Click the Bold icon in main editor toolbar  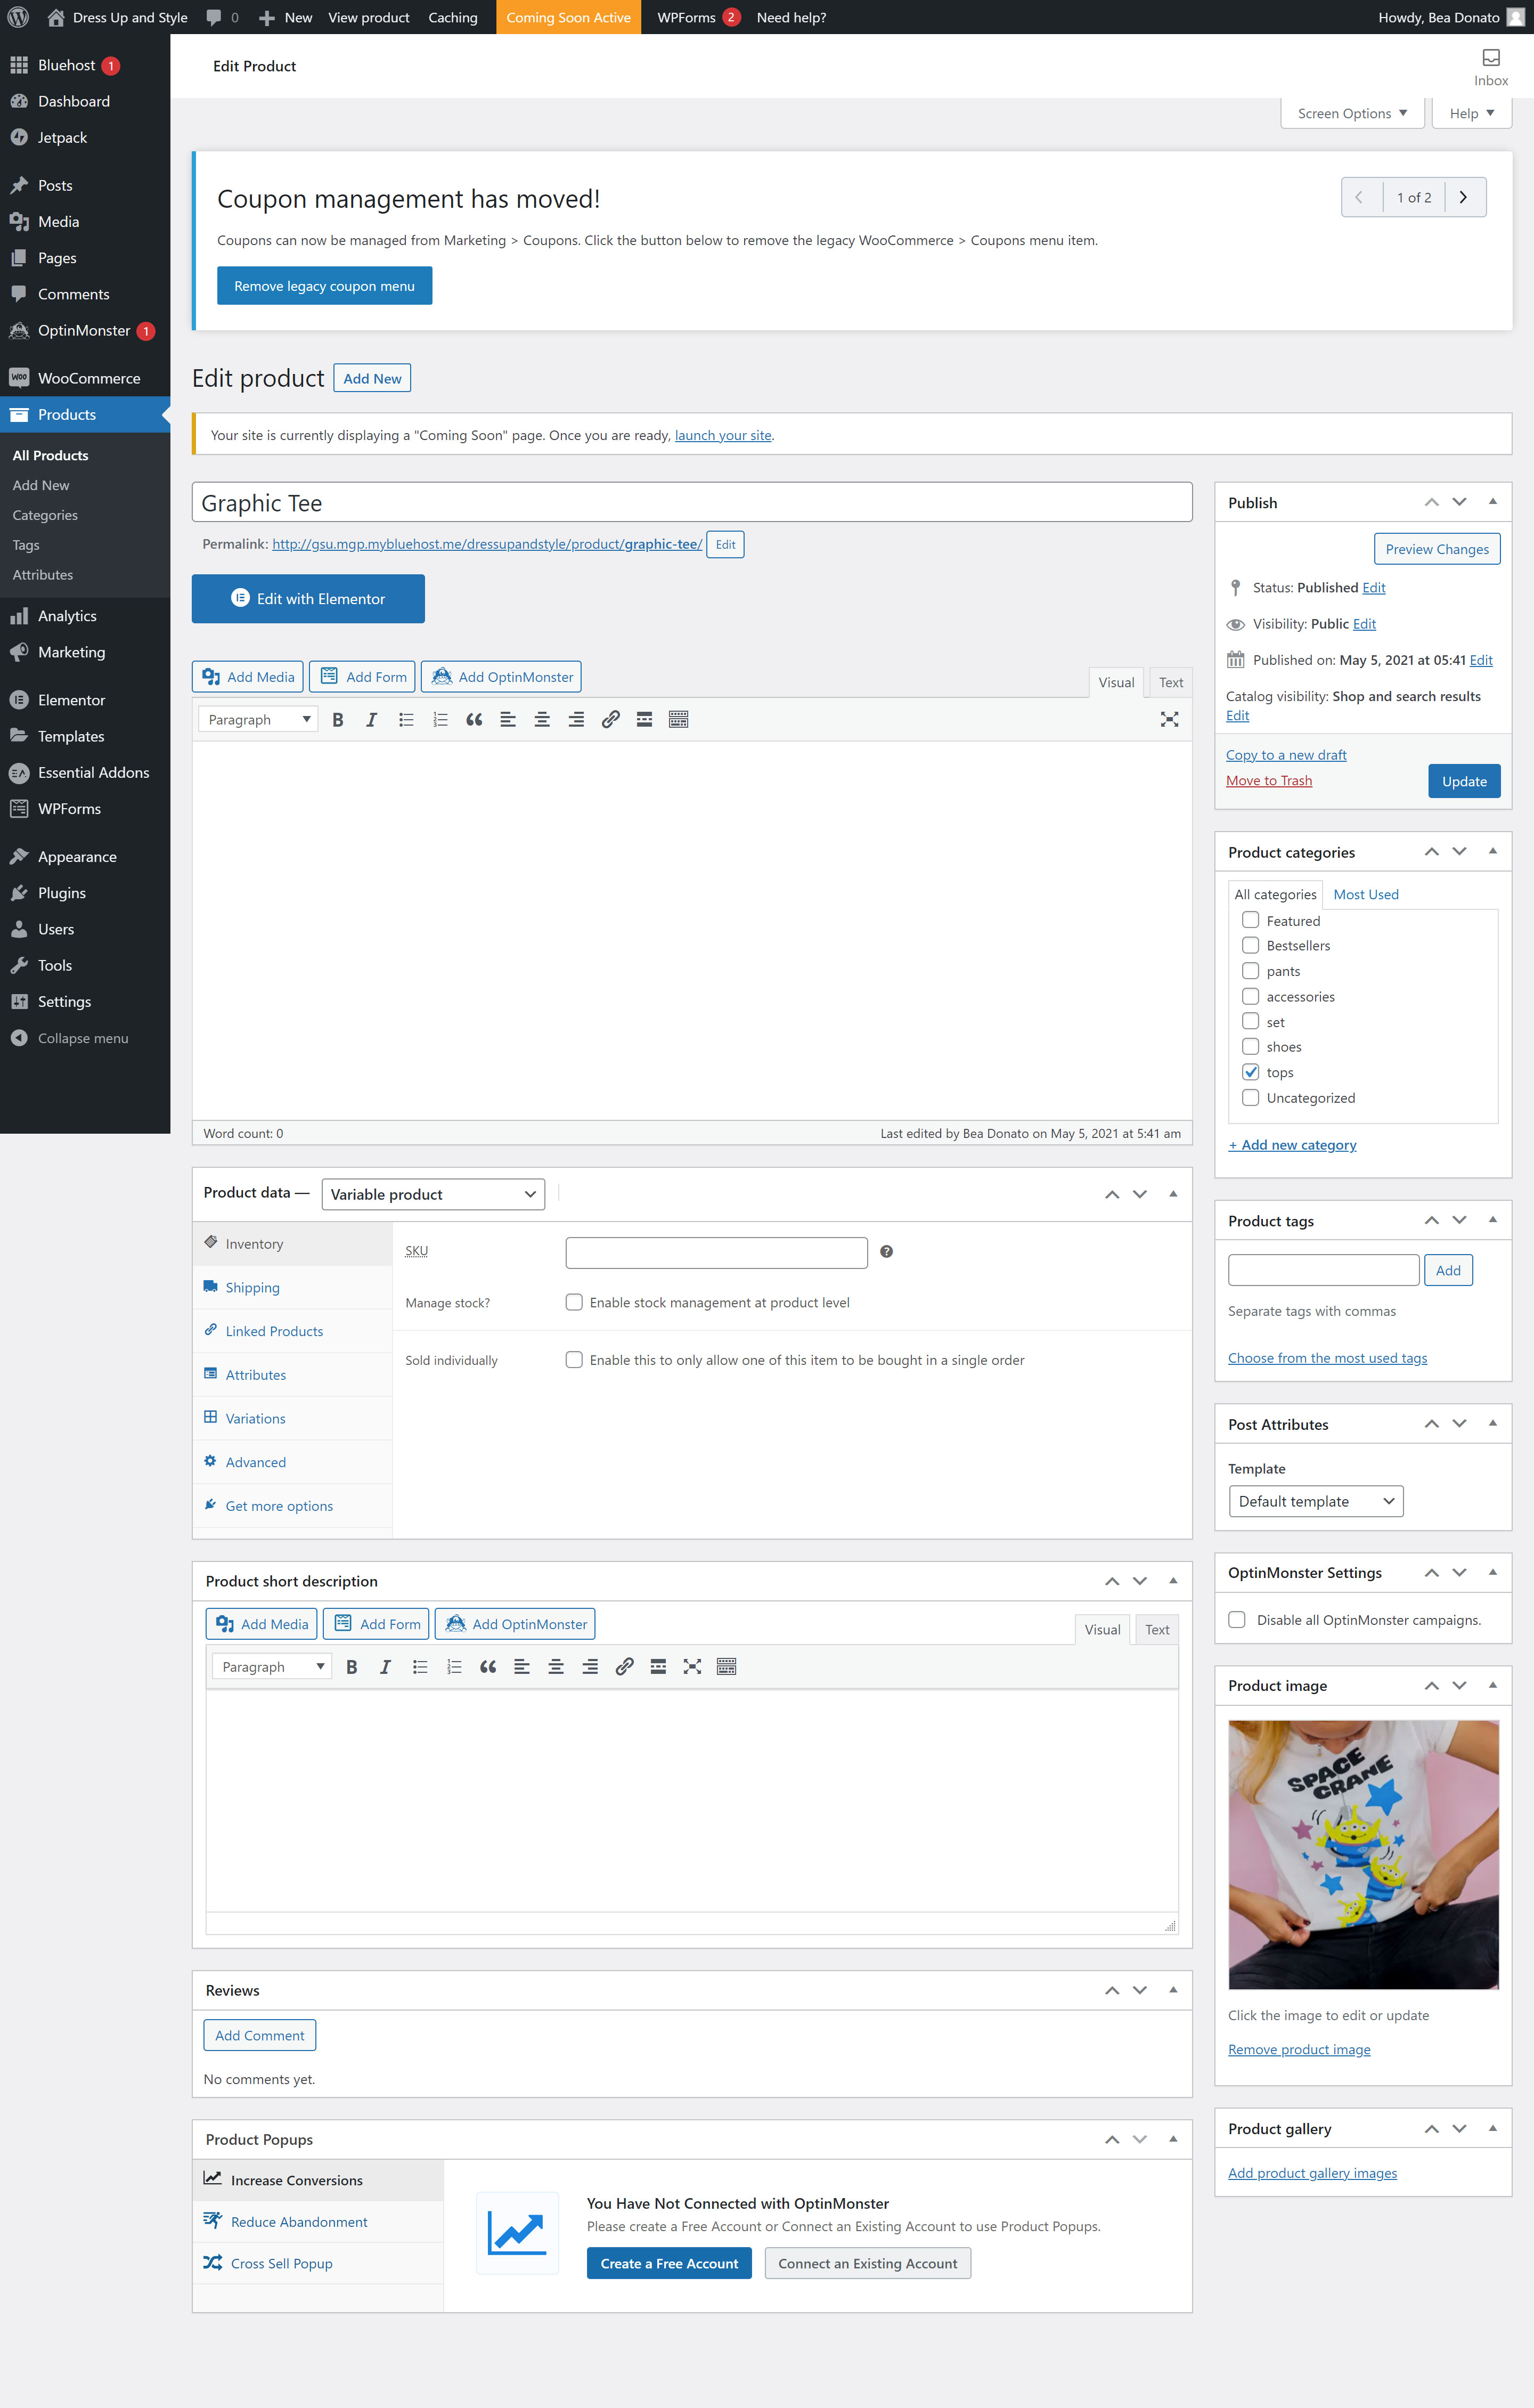pos(338,720)
